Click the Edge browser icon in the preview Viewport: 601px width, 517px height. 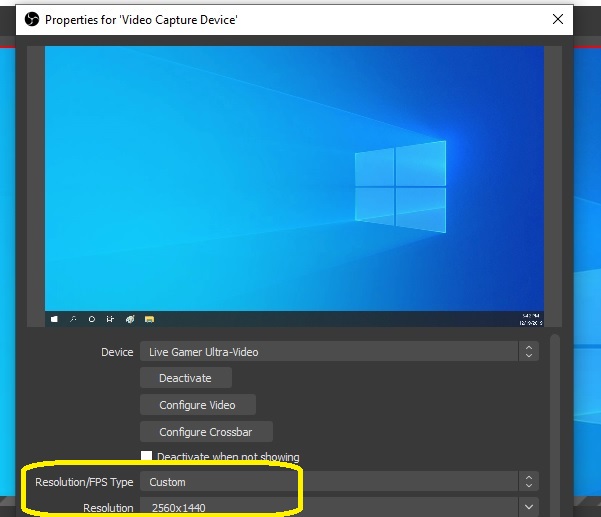pos(129,319)
